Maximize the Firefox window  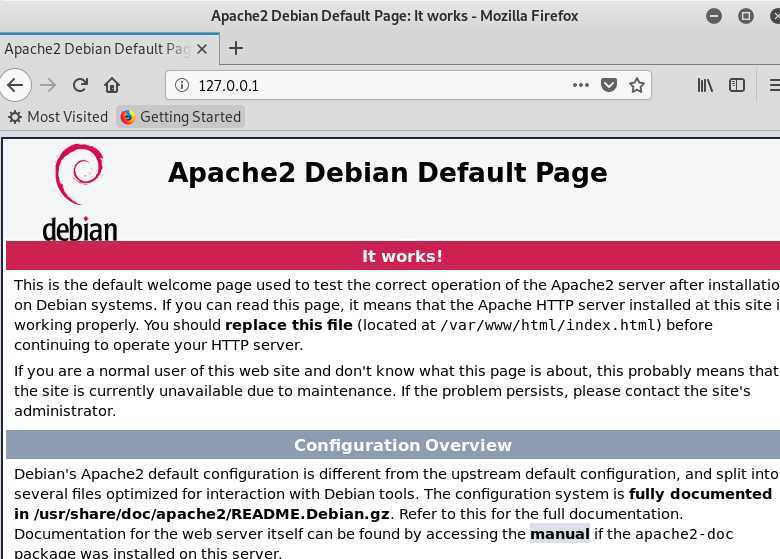pyautogui.click(x=746, y=16)
